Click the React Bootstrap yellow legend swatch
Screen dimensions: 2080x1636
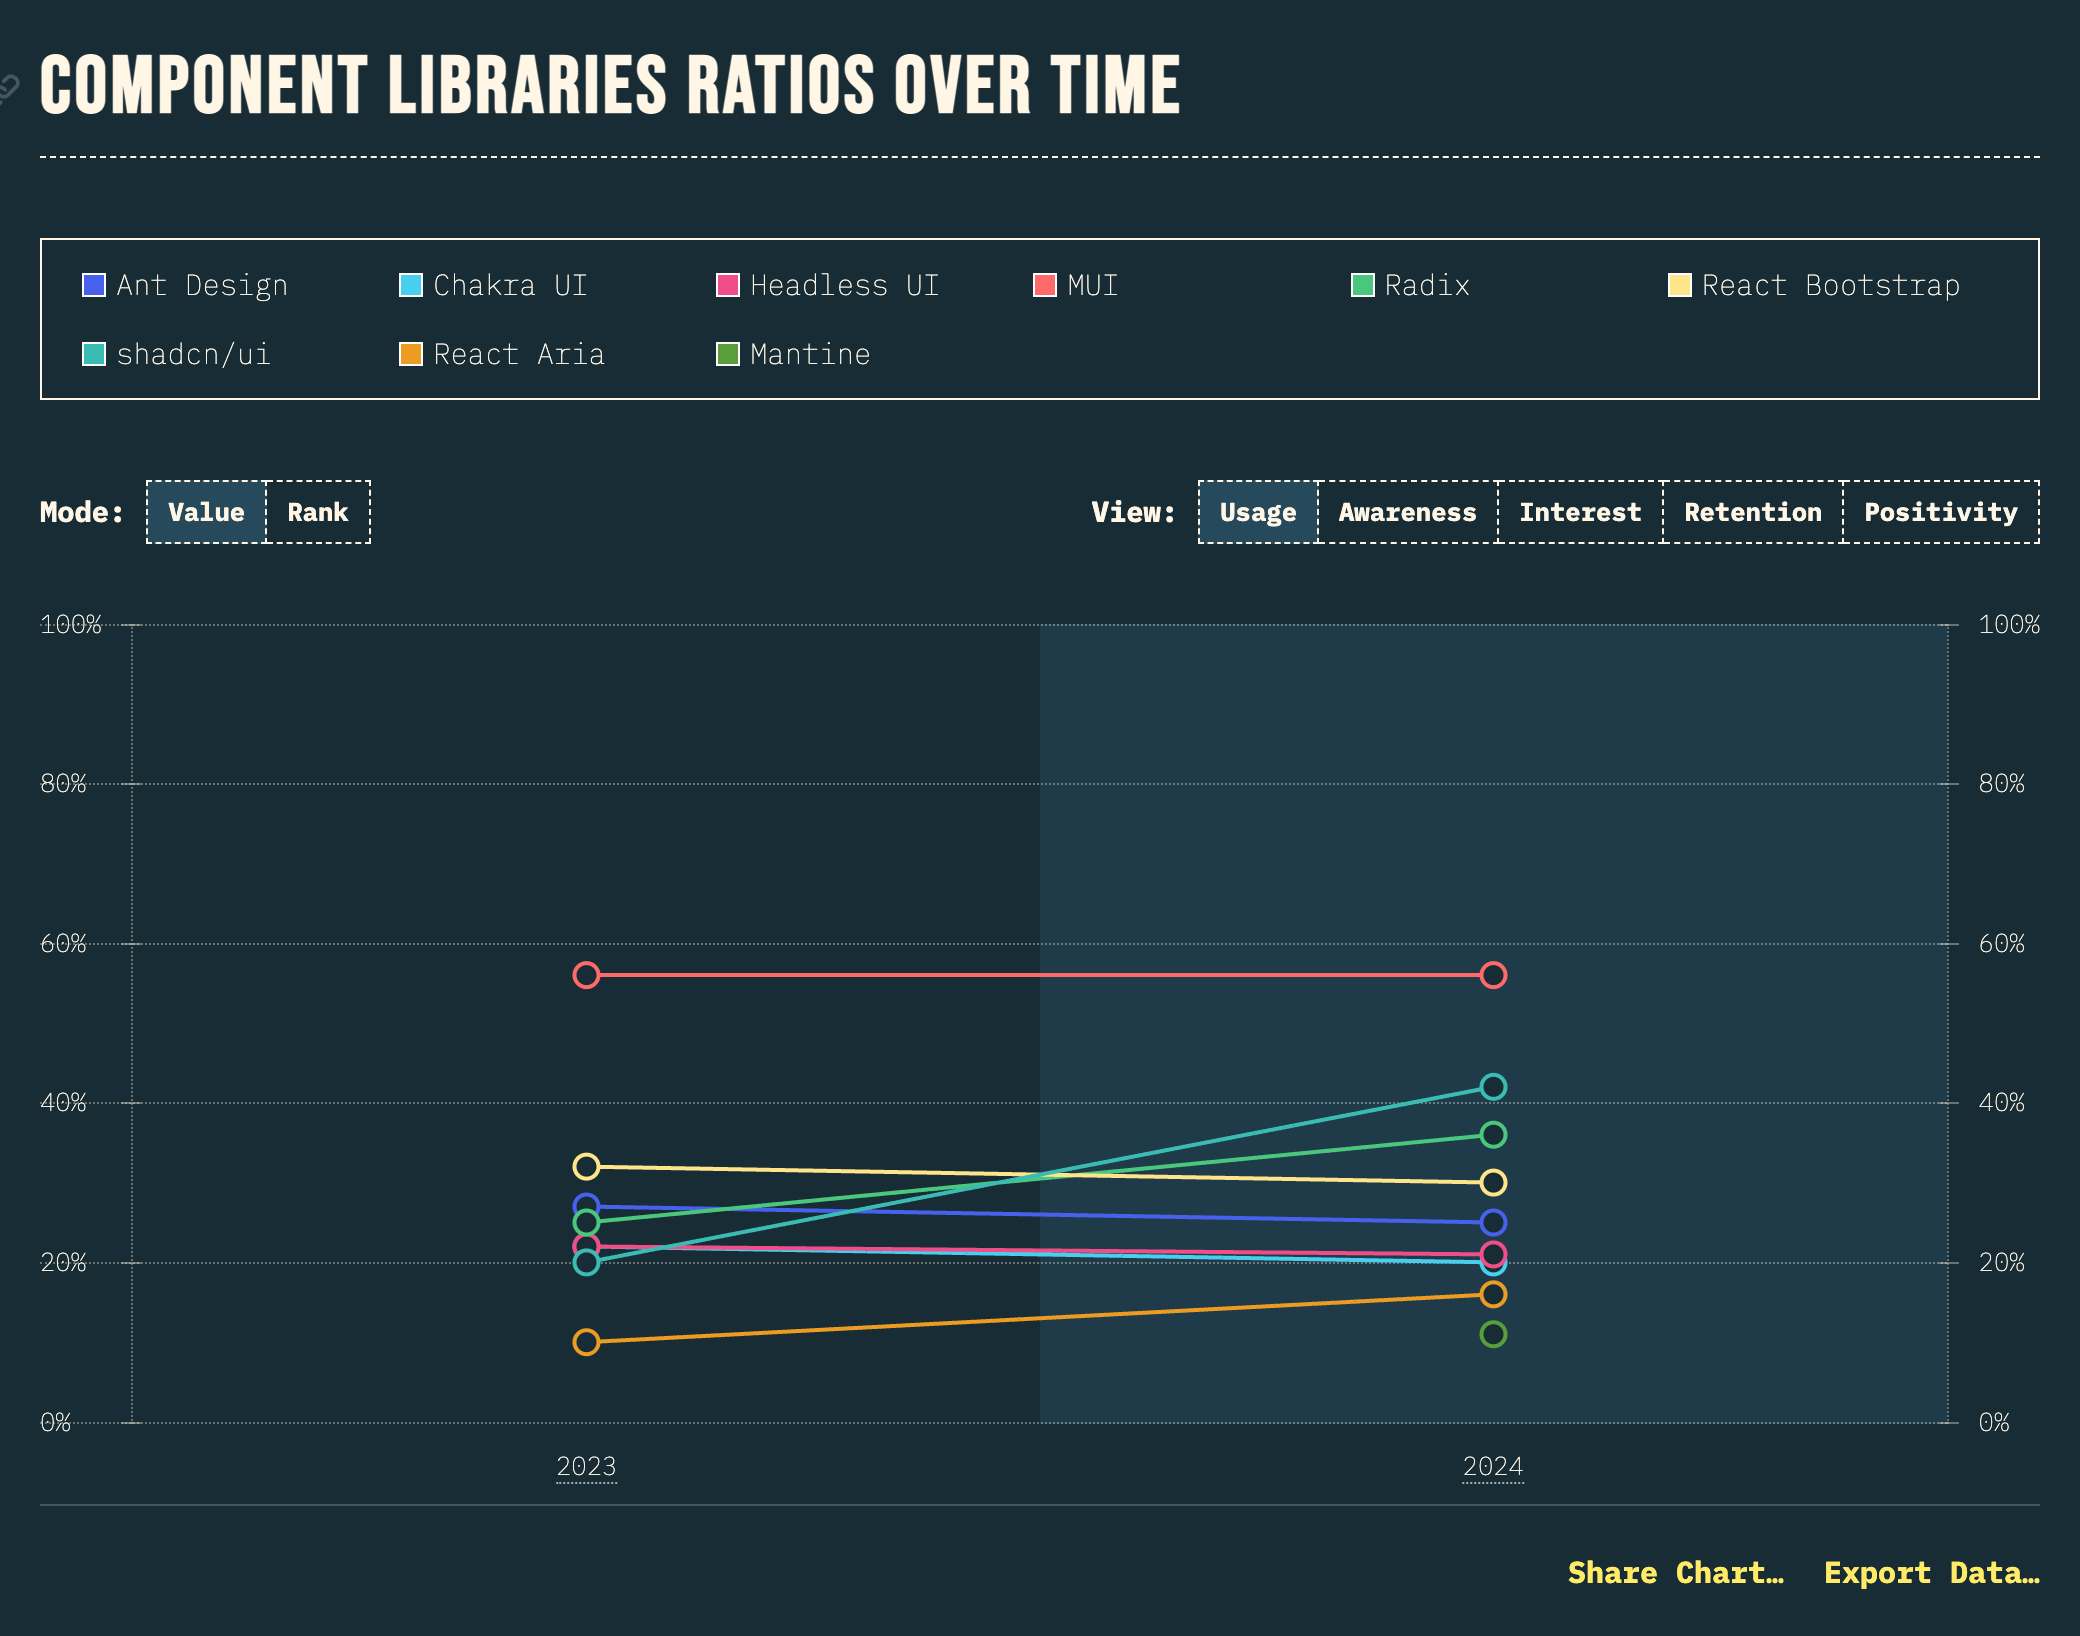coord(1680,286)
